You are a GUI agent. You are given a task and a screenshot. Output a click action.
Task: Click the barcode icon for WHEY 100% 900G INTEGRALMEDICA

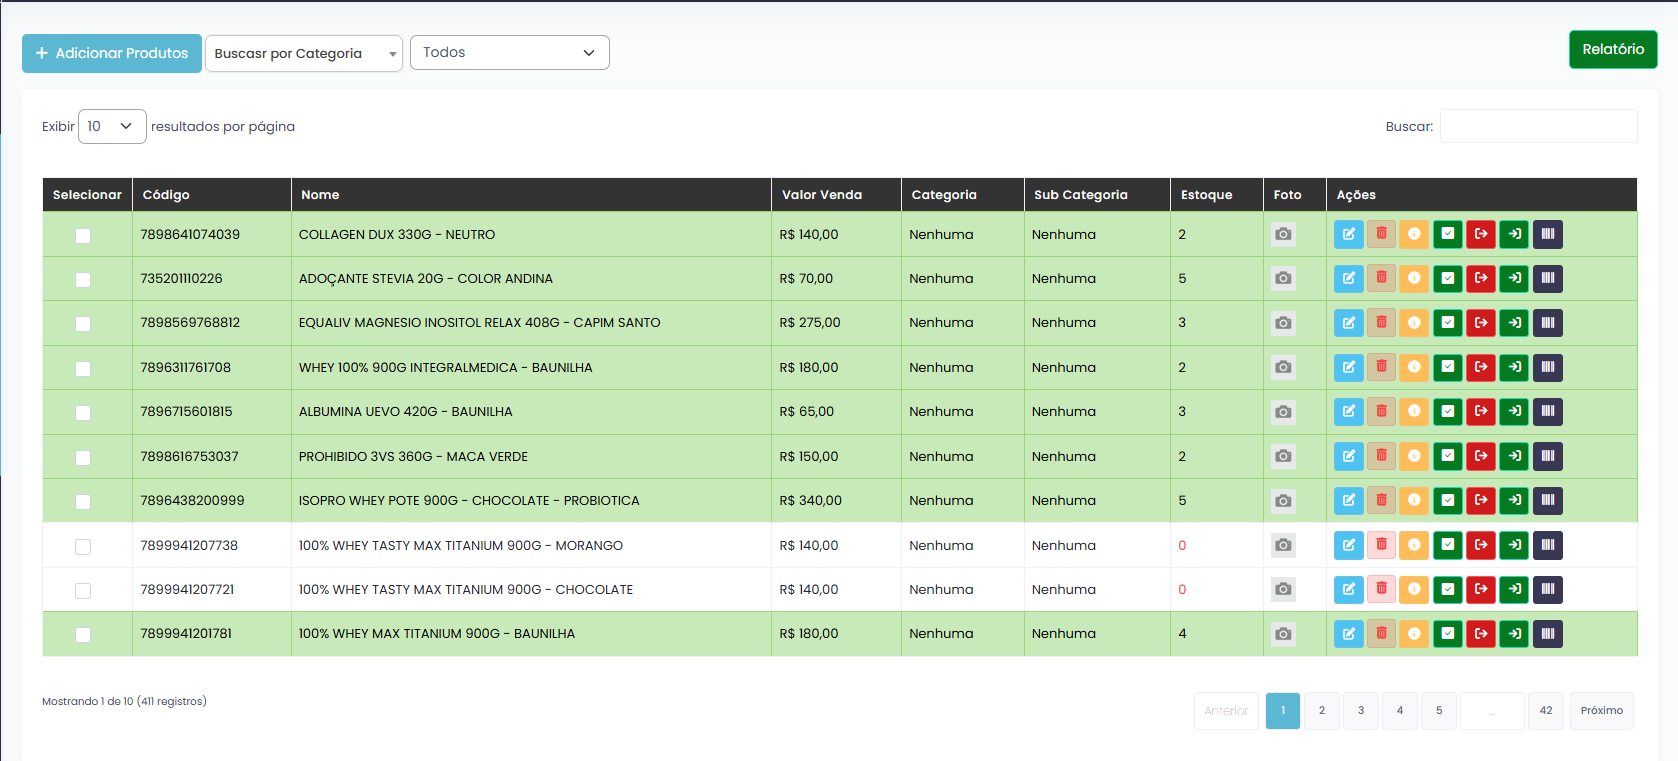pyautogui.click(x=1547, y=367)
